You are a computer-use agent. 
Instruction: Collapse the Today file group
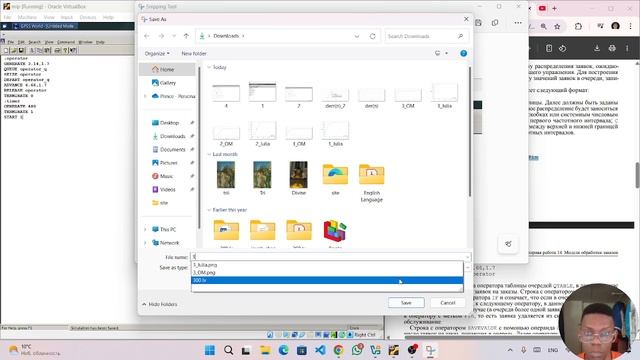tap(209, 67)
